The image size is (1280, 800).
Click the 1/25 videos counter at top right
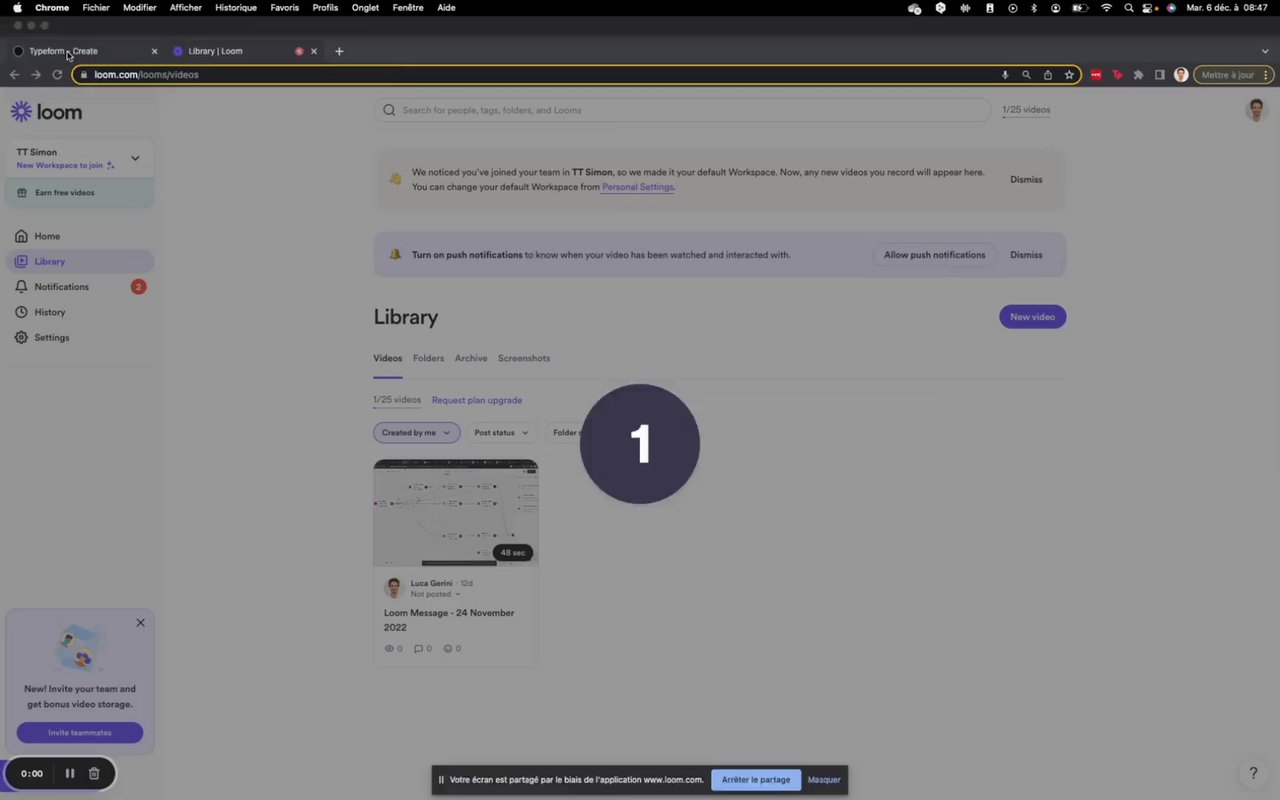pos(1026,110)
